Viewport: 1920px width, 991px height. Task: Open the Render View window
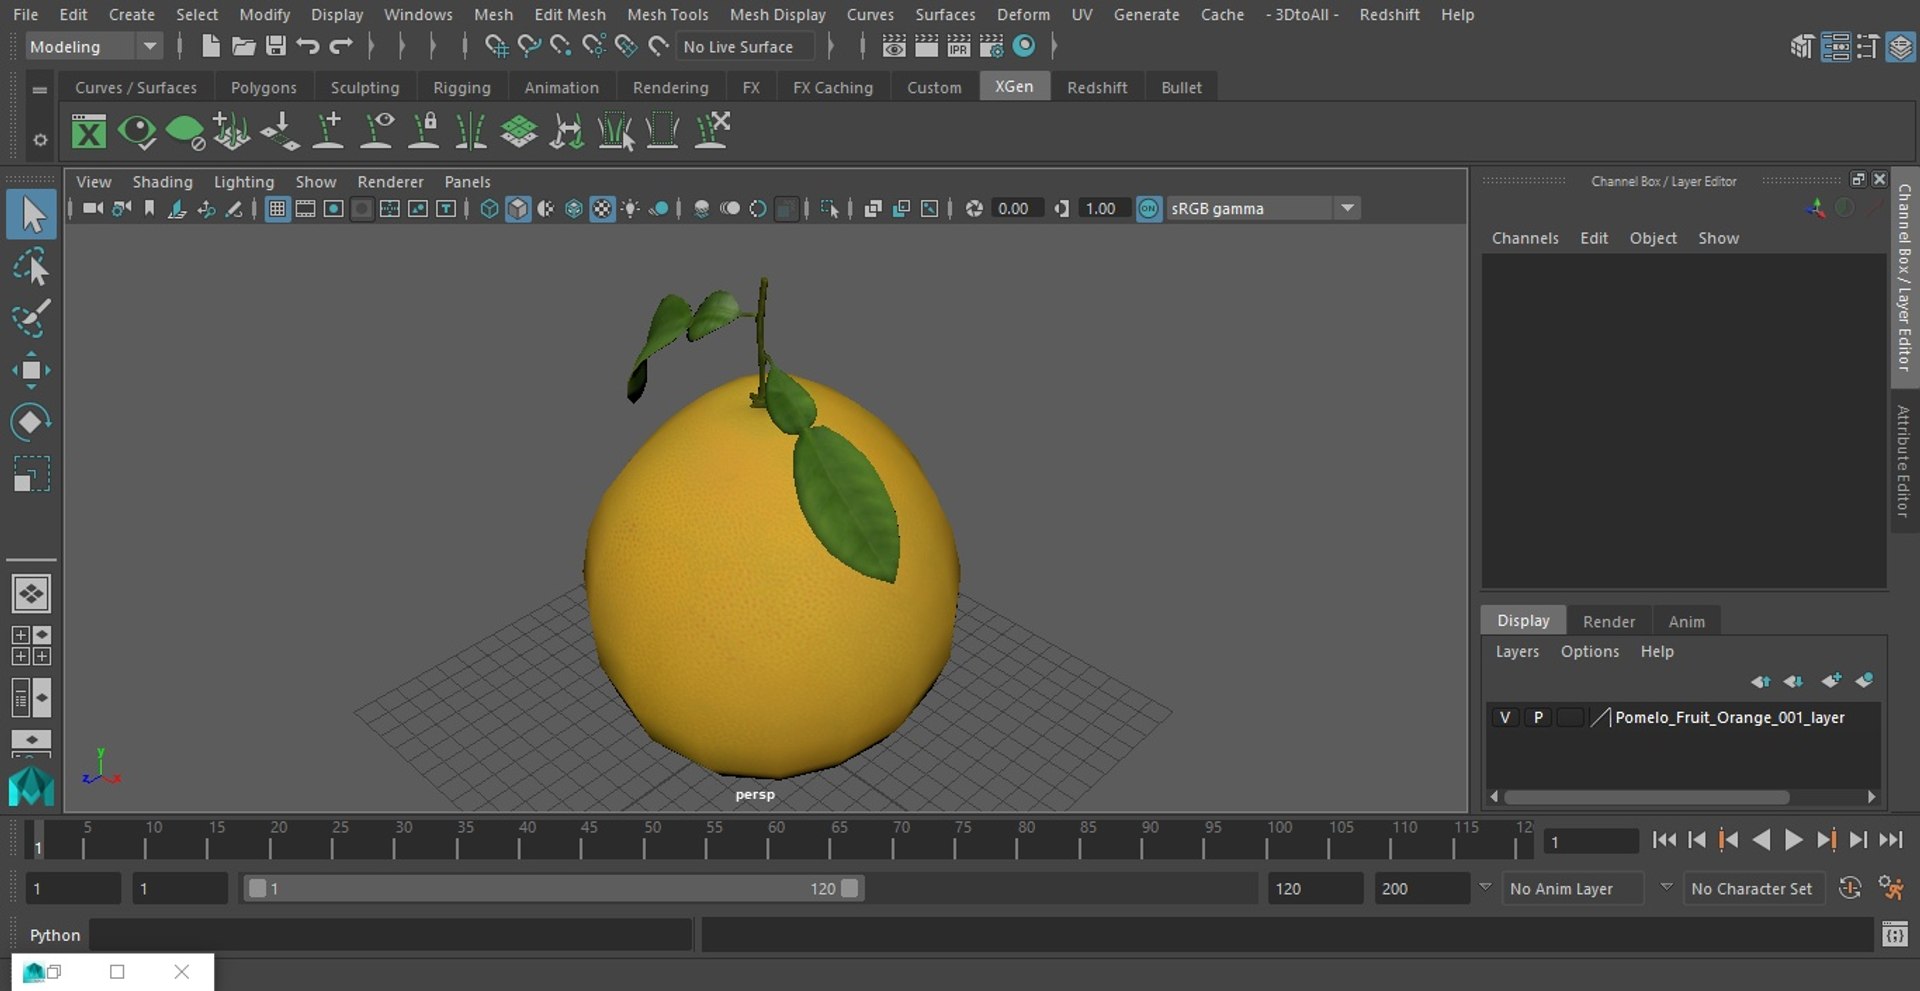[x=894, y=46]
